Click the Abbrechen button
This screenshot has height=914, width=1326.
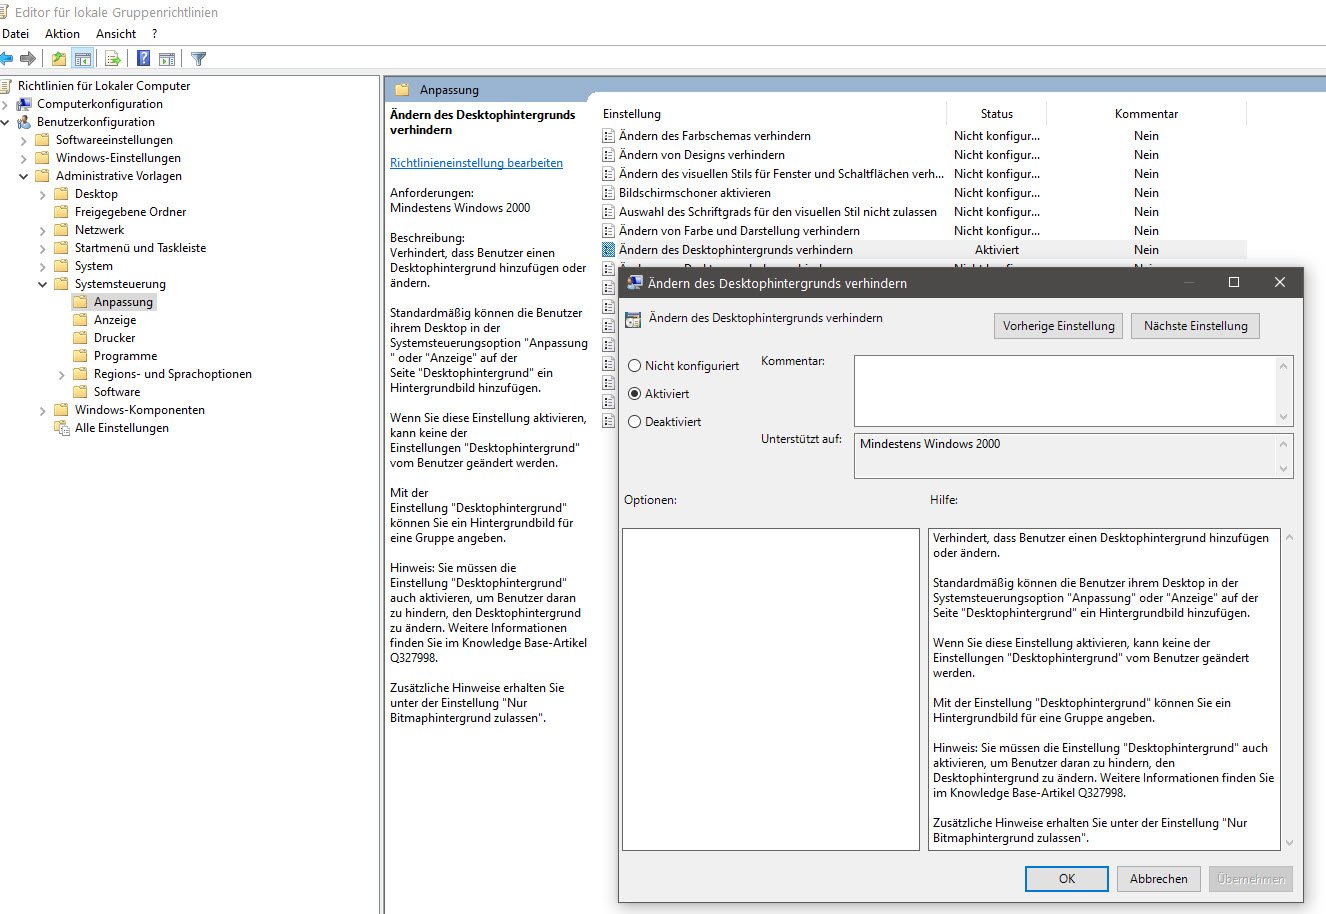pyautogui.click(x=1159, y=879)
